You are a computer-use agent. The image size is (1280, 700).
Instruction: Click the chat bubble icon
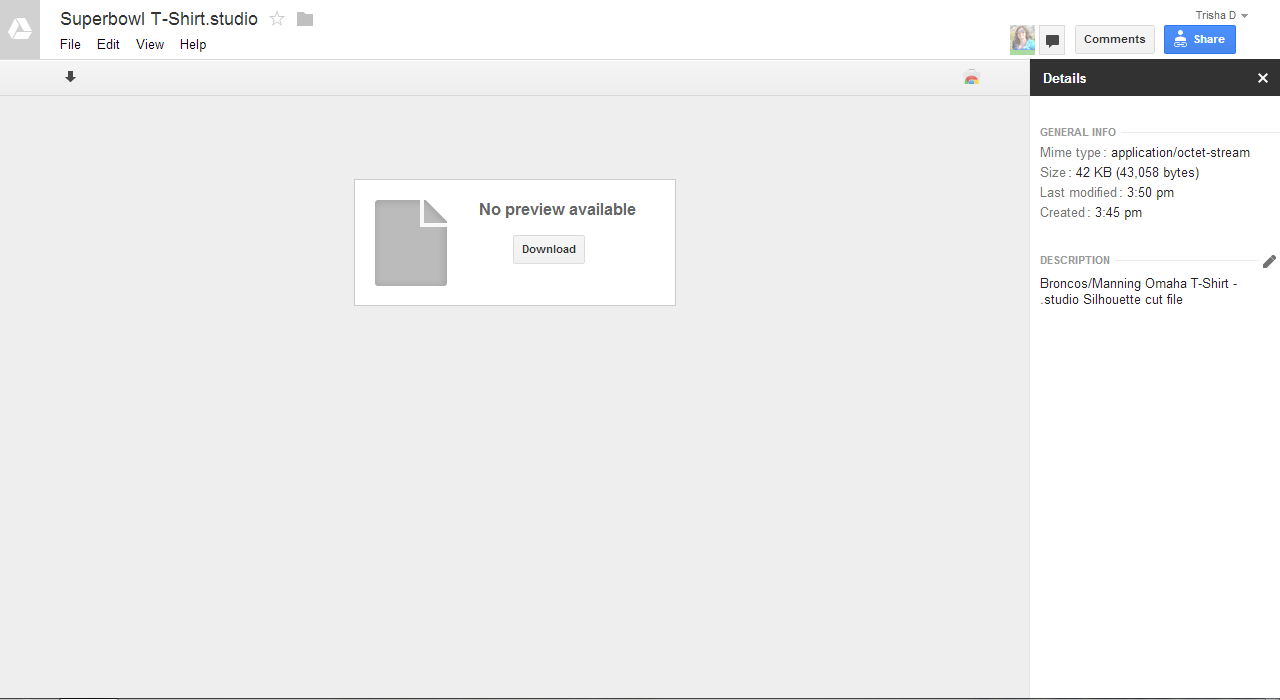click(1052, 40)
